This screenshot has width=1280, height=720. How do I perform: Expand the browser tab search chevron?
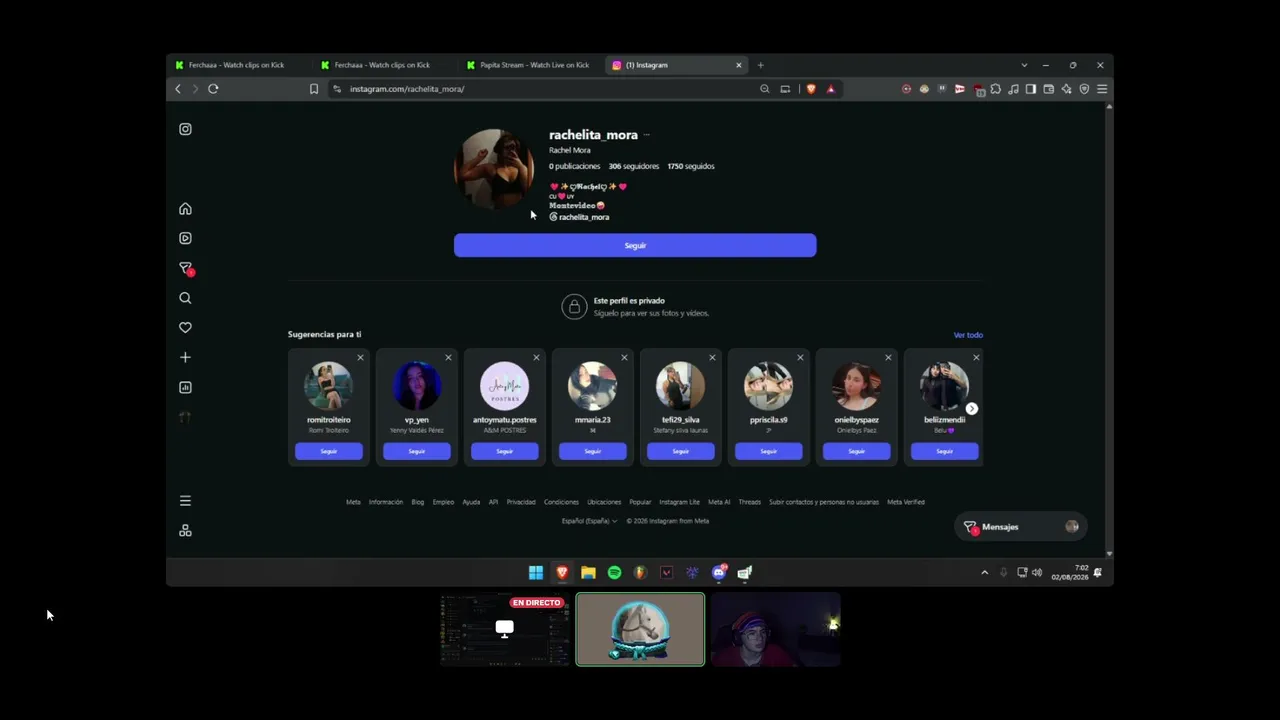click(1024, 65)
